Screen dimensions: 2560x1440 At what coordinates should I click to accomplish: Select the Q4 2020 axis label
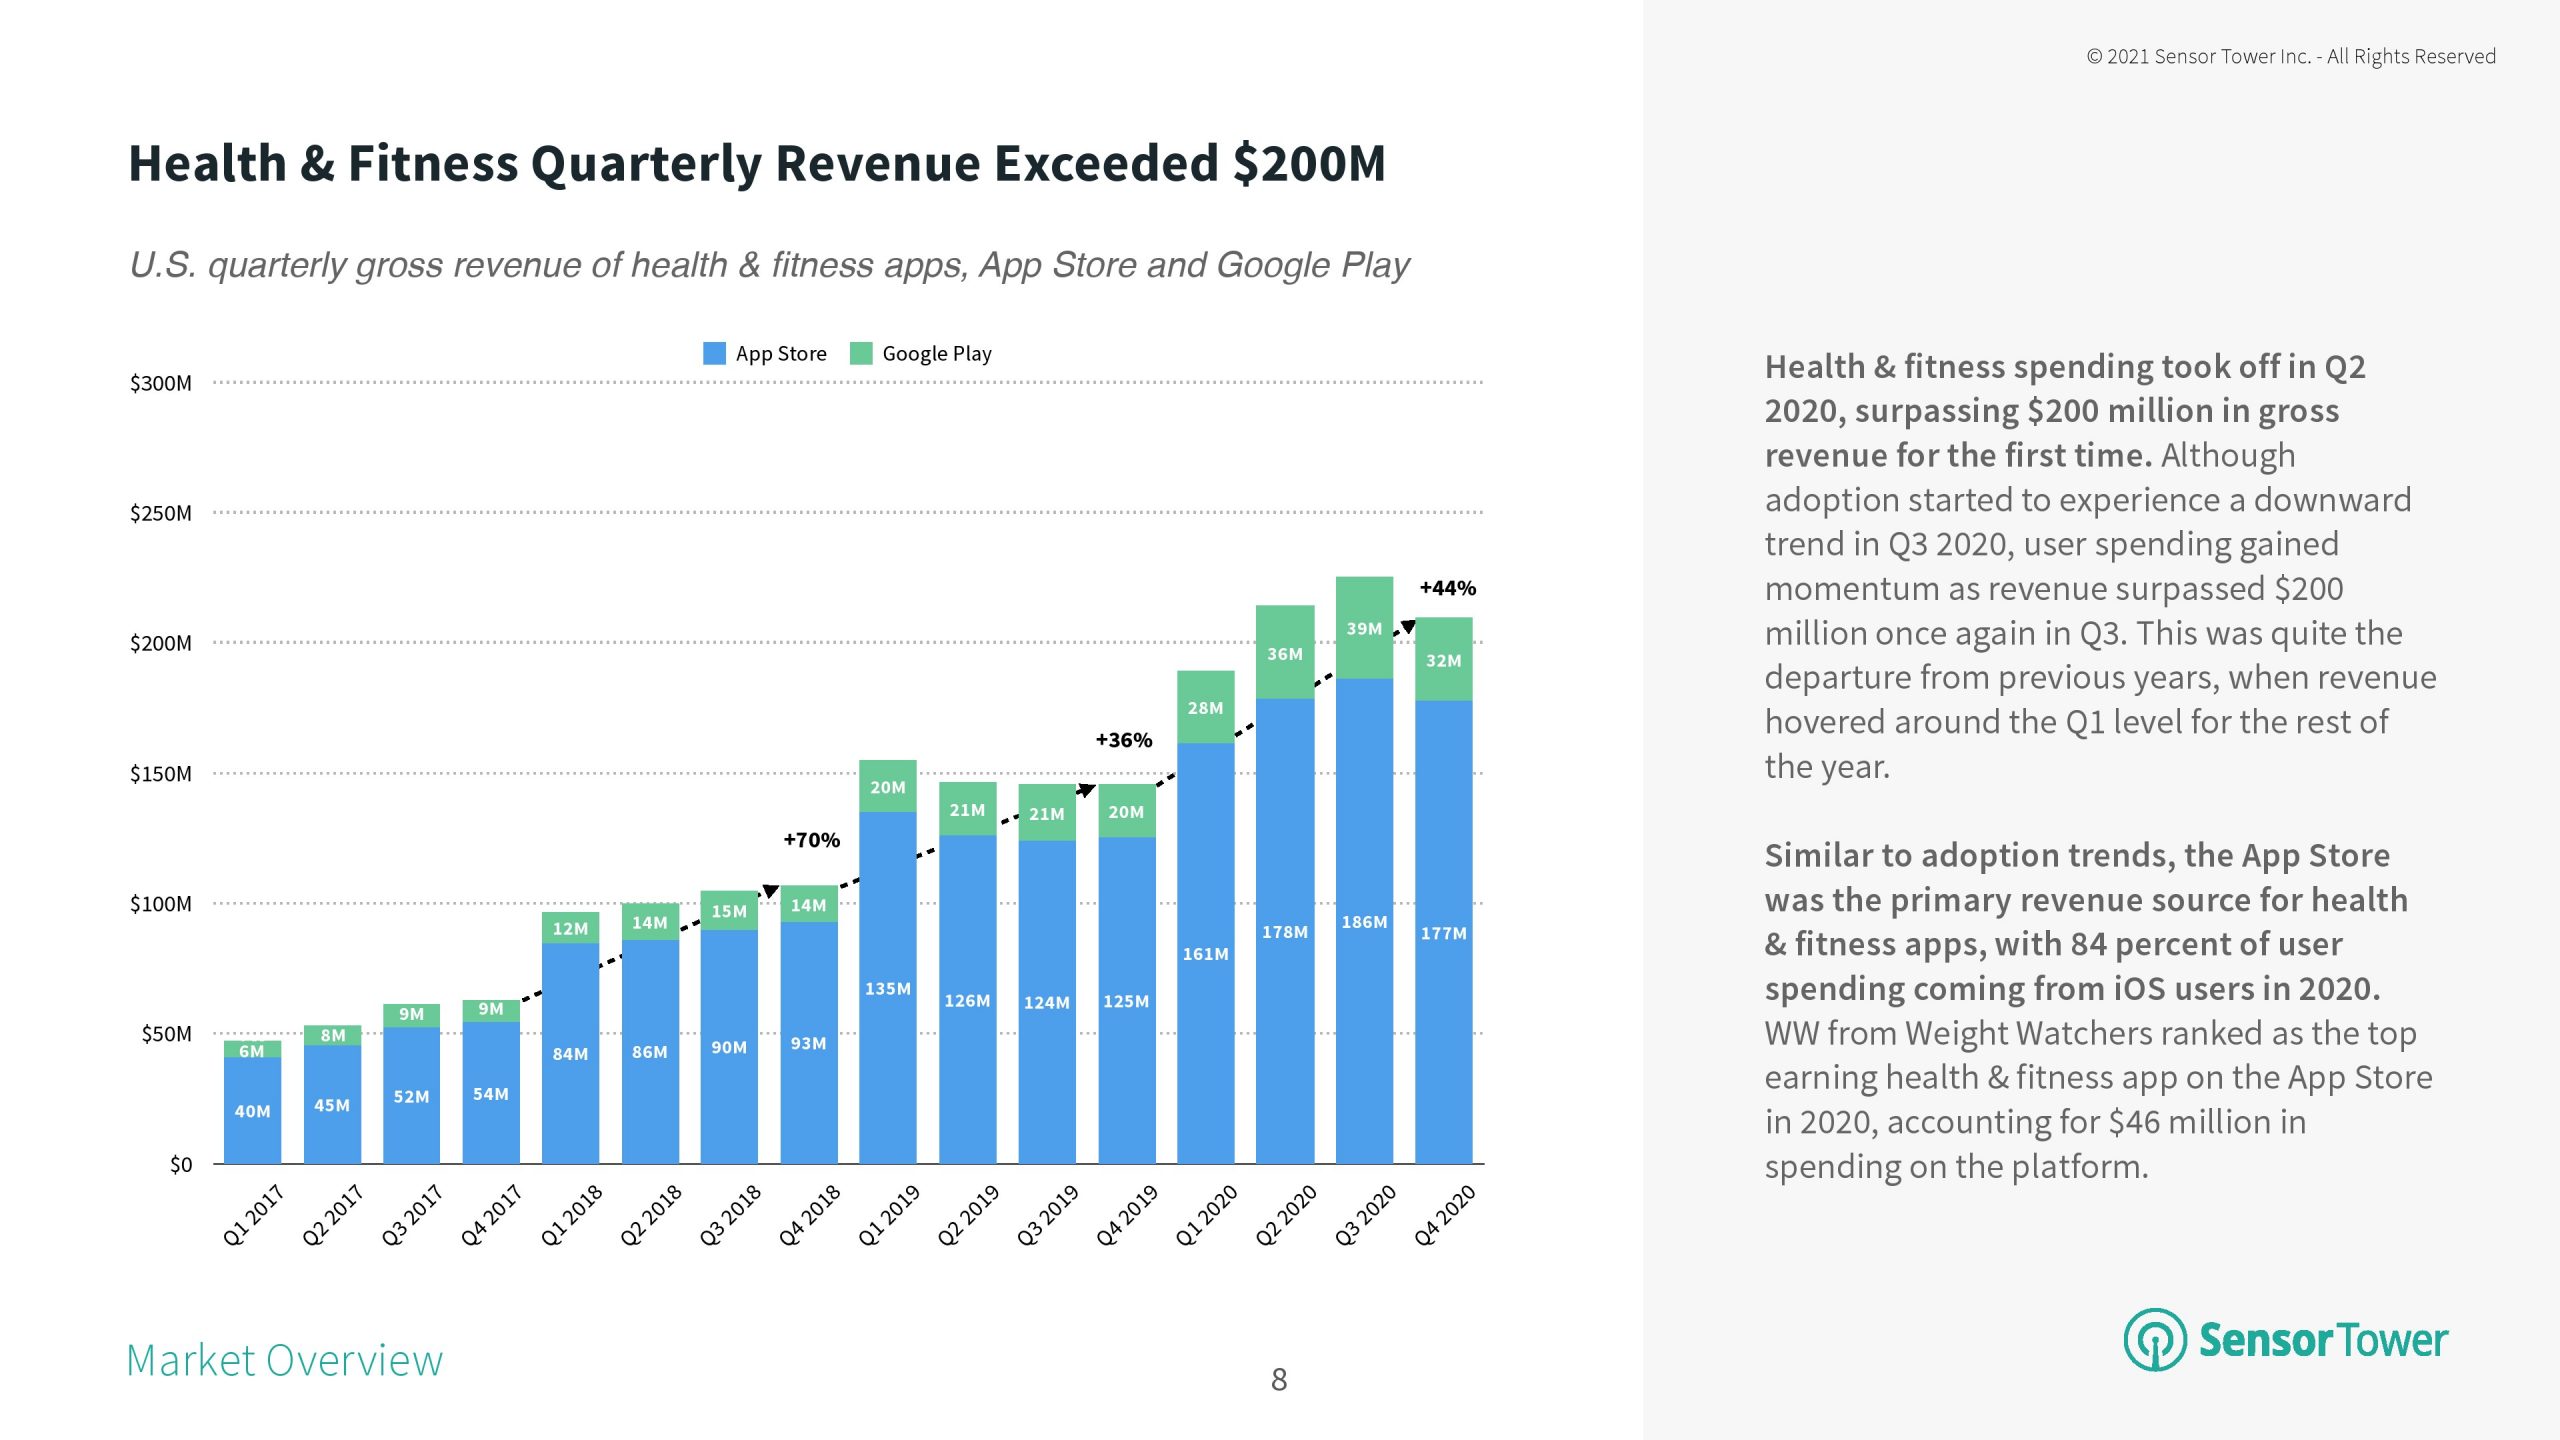coord(1444,1214)
